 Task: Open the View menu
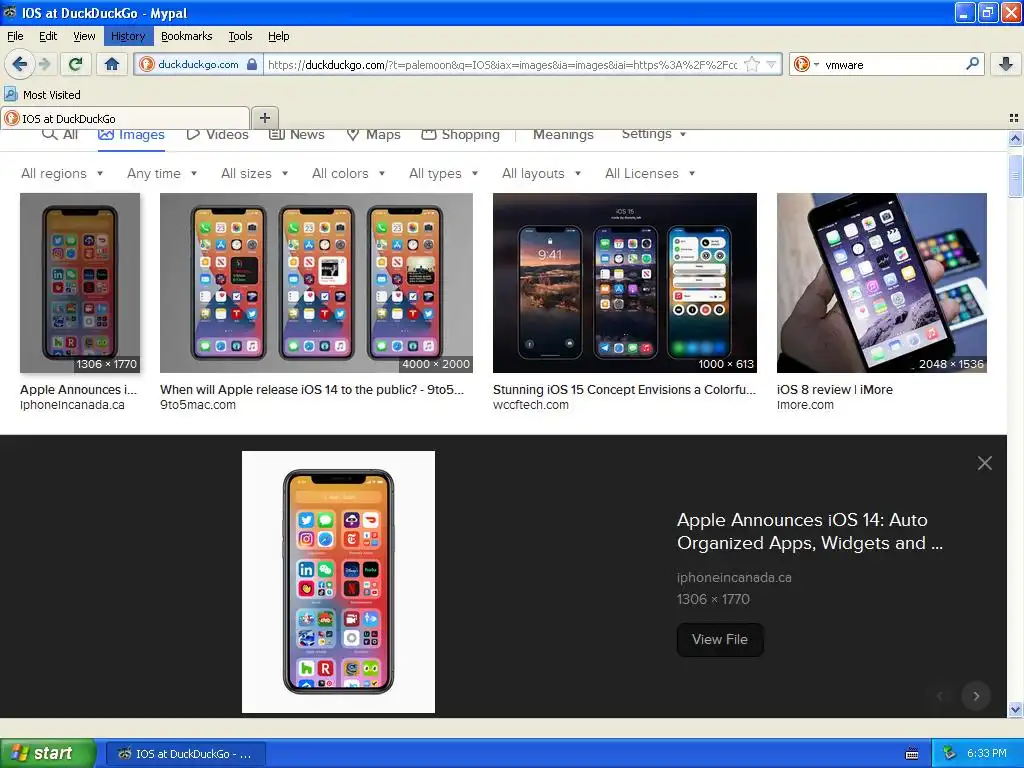click(84, 36)
